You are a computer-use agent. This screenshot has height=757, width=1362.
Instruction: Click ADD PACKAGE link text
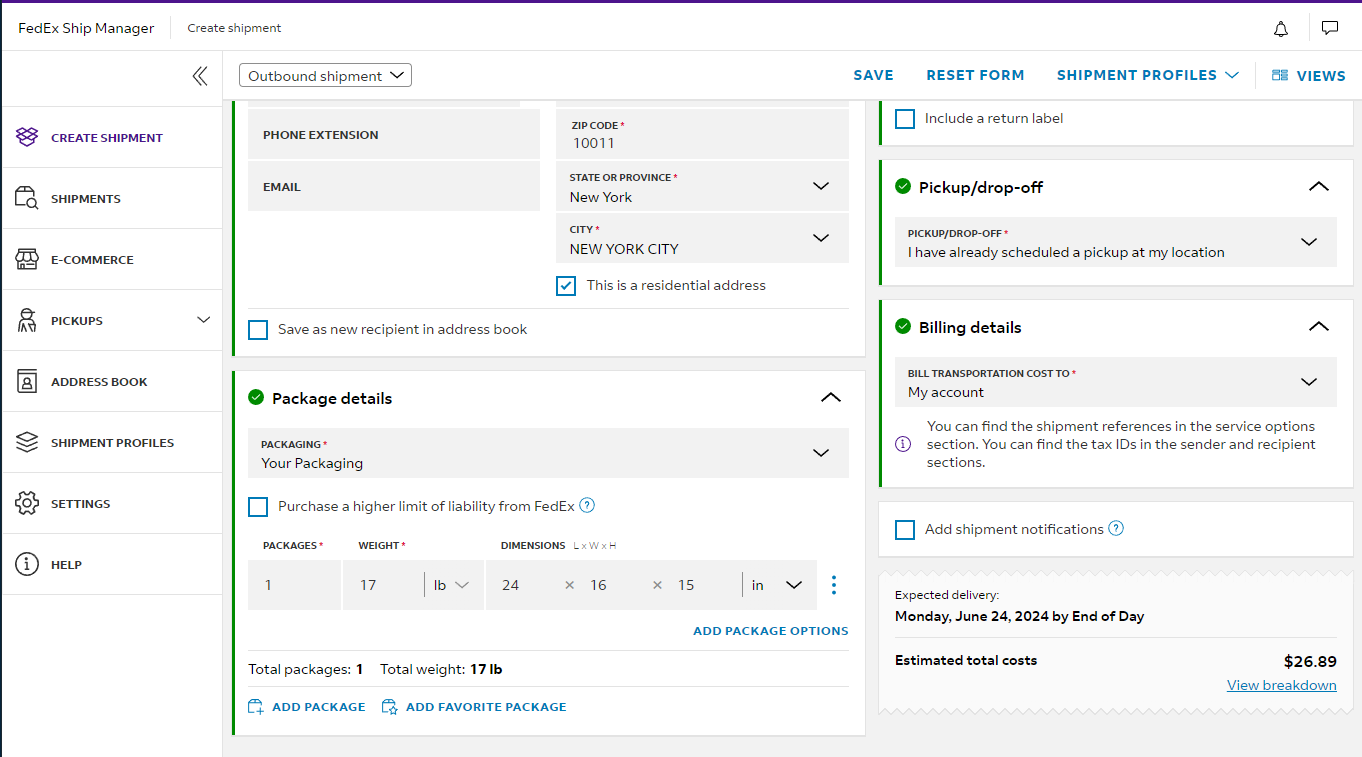pos(318,707)
